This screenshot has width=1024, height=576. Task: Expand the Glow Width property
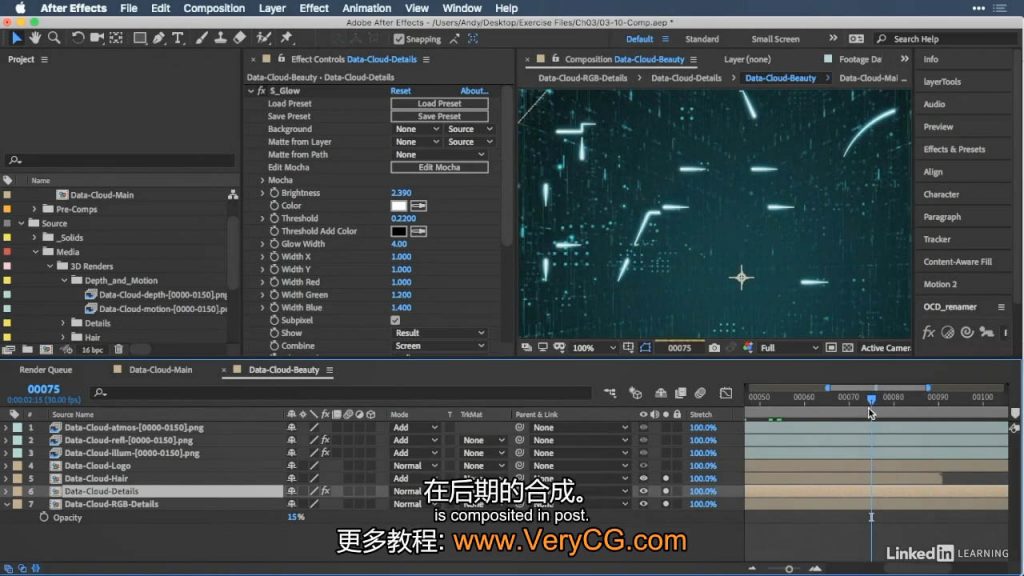tap(263, 244)
